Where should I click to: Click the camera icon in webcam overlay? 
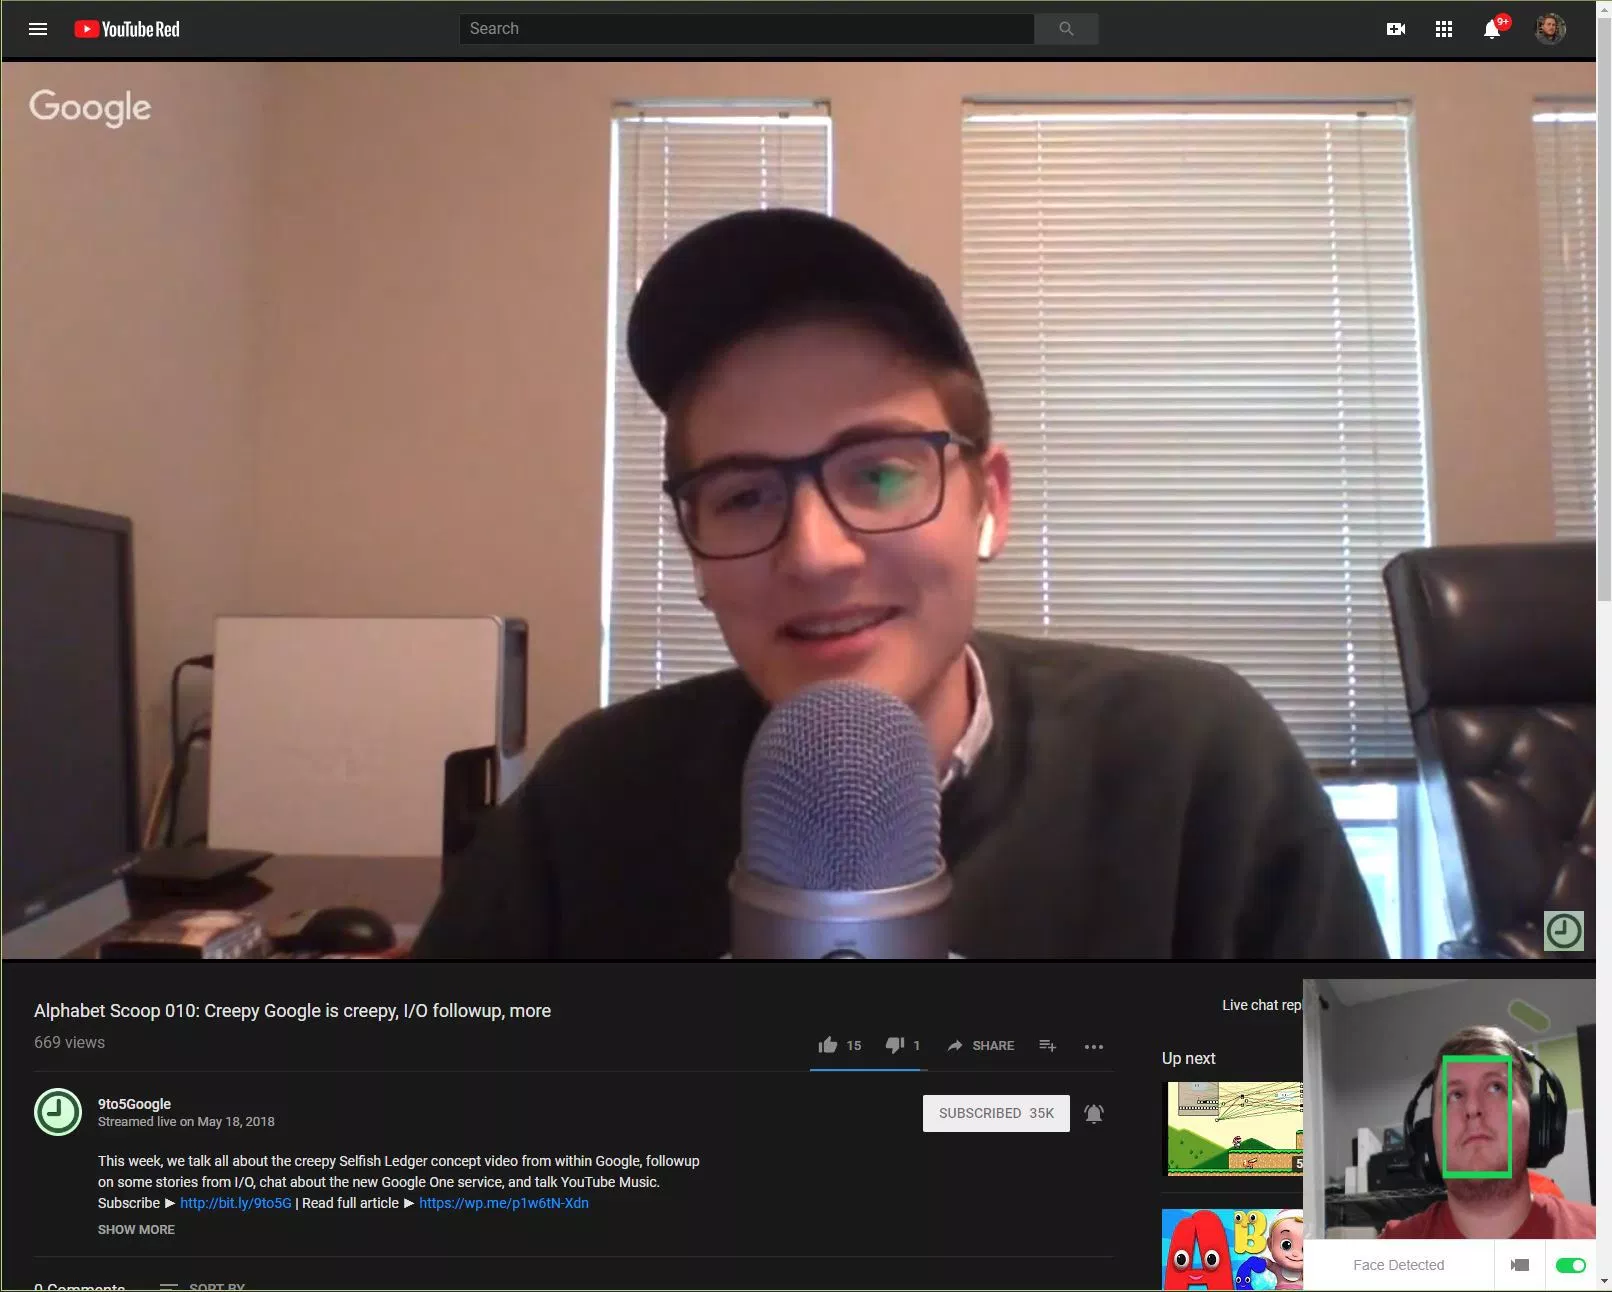pos(1520,1265)
